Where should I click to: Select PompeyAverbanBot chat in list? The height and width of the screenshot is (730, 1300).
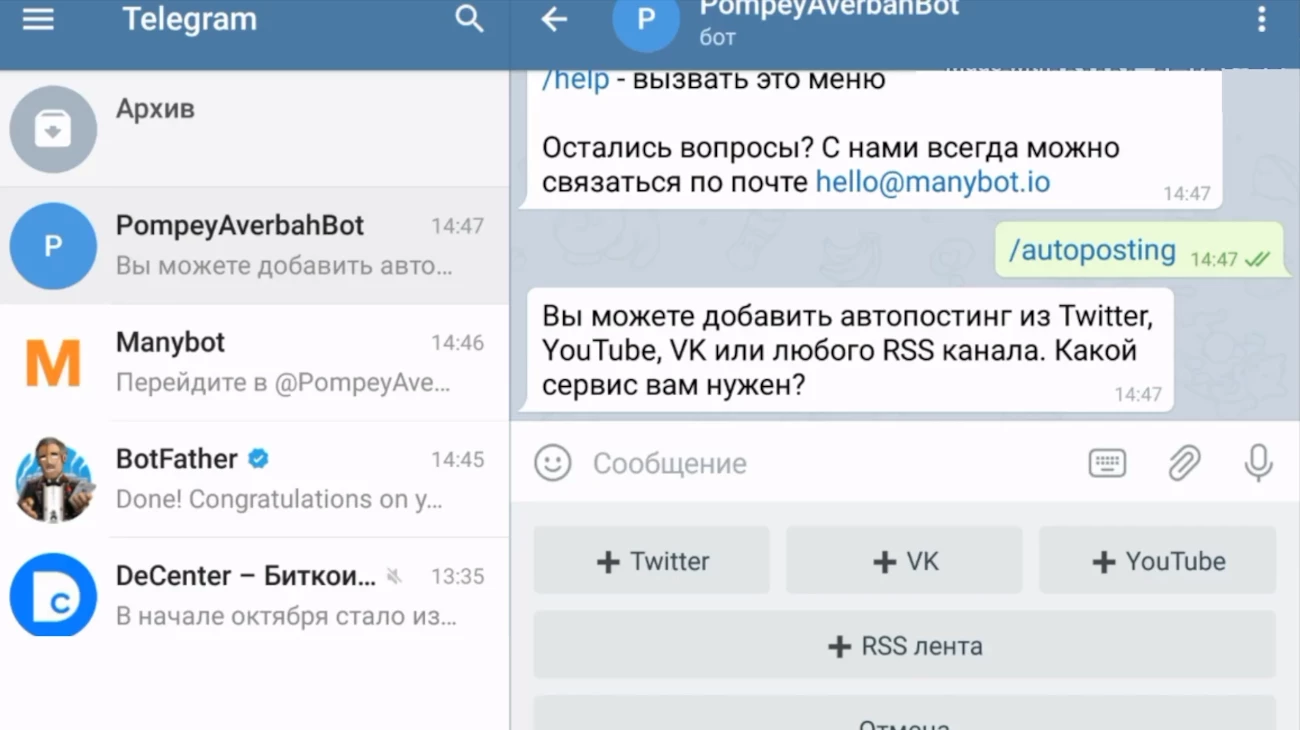[254, 246]
